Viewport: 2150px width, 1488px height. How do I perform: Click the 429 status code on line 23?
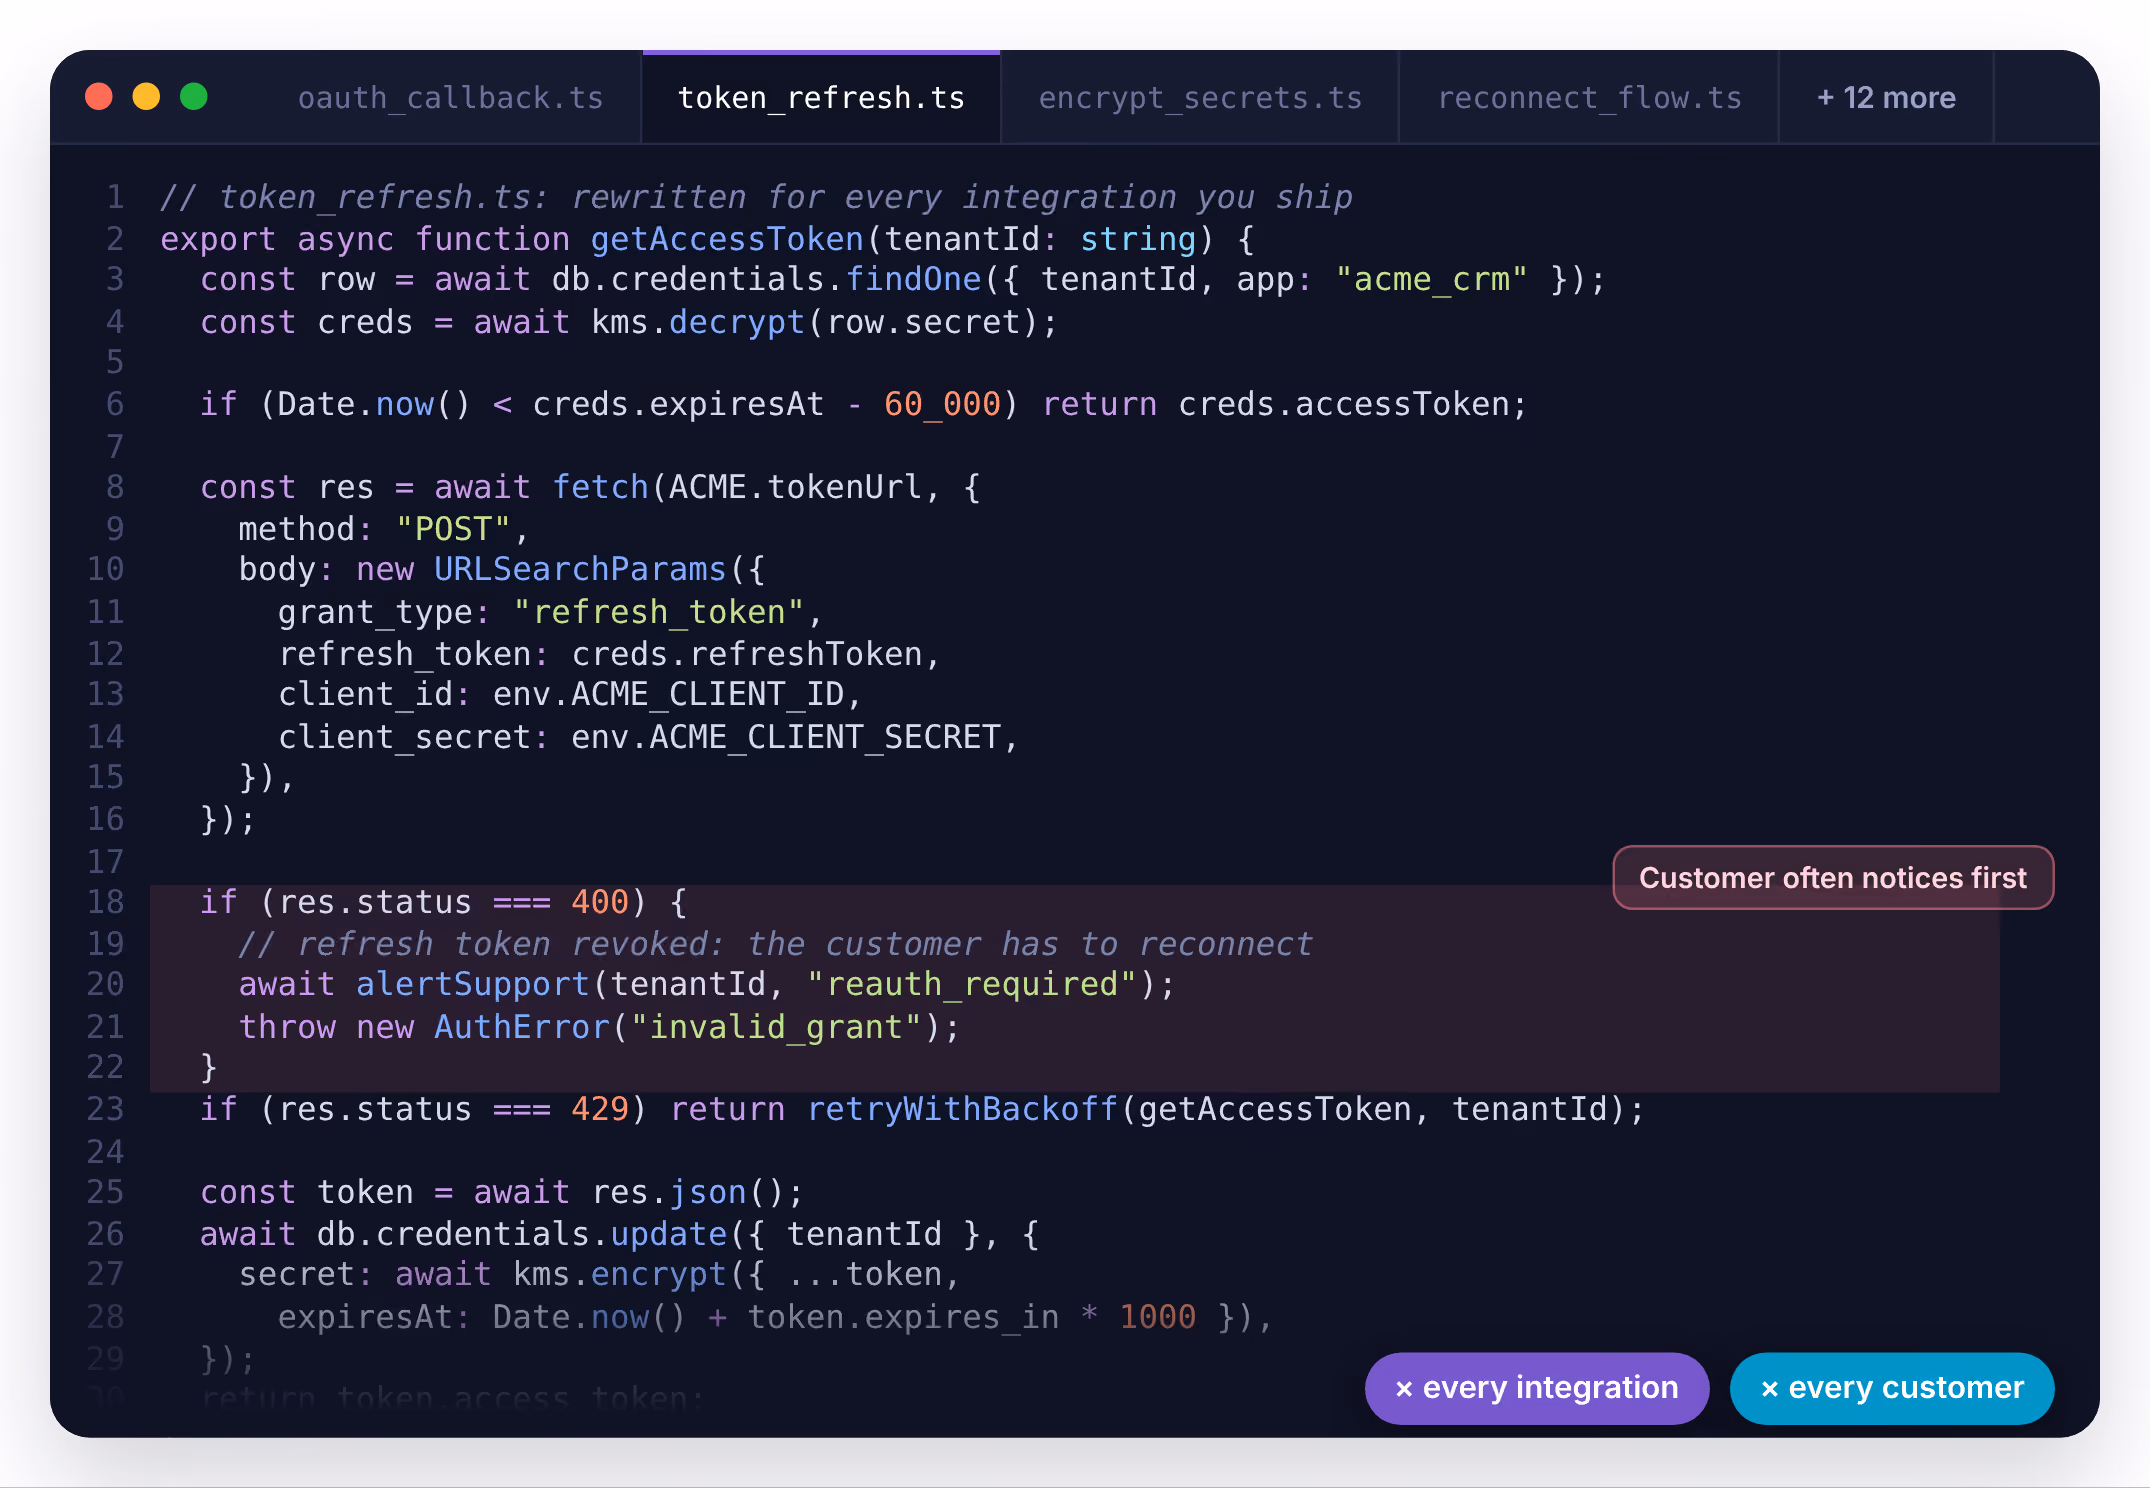pos(600,1110)
